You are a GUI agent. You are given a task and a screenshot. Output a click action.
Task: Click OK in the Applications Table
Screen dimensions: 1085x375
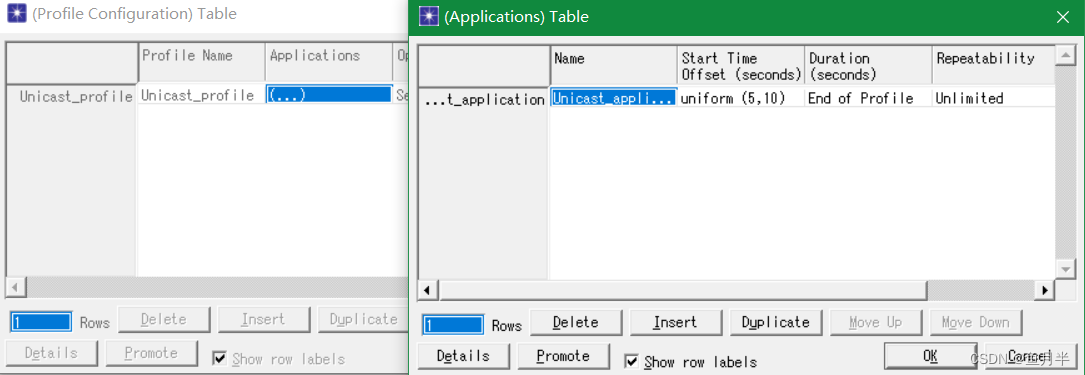pyautogui.click(x=930, y=356)
